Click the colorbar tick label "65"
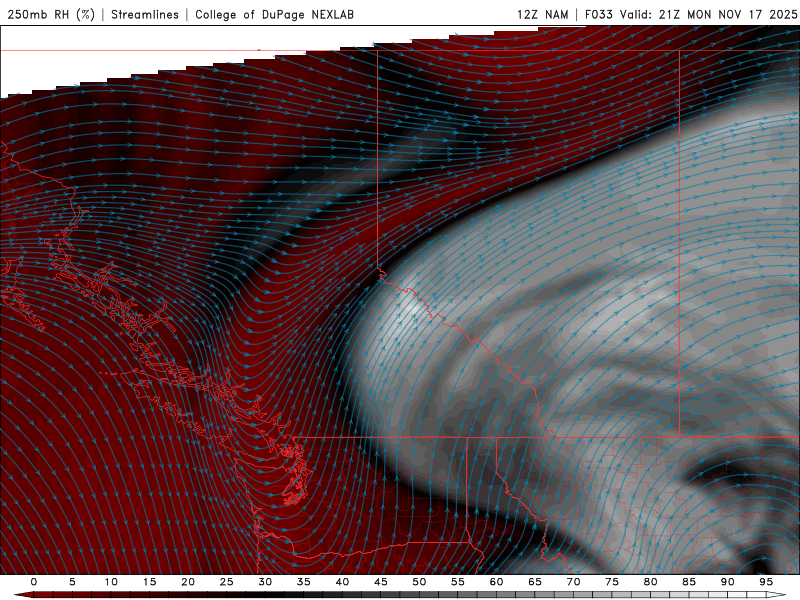This screenshot has width=800, height=600. (535, 582)
